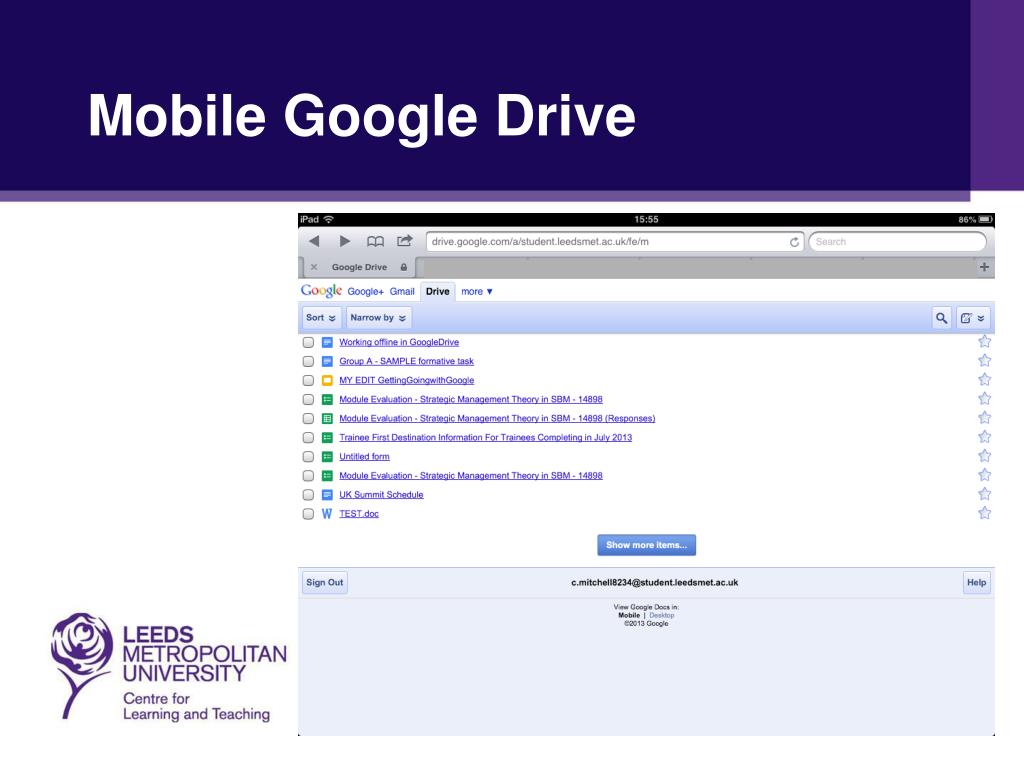1024x768 pixels.
Task: Open a new tab with the plus icon
Action: [984, 266]
